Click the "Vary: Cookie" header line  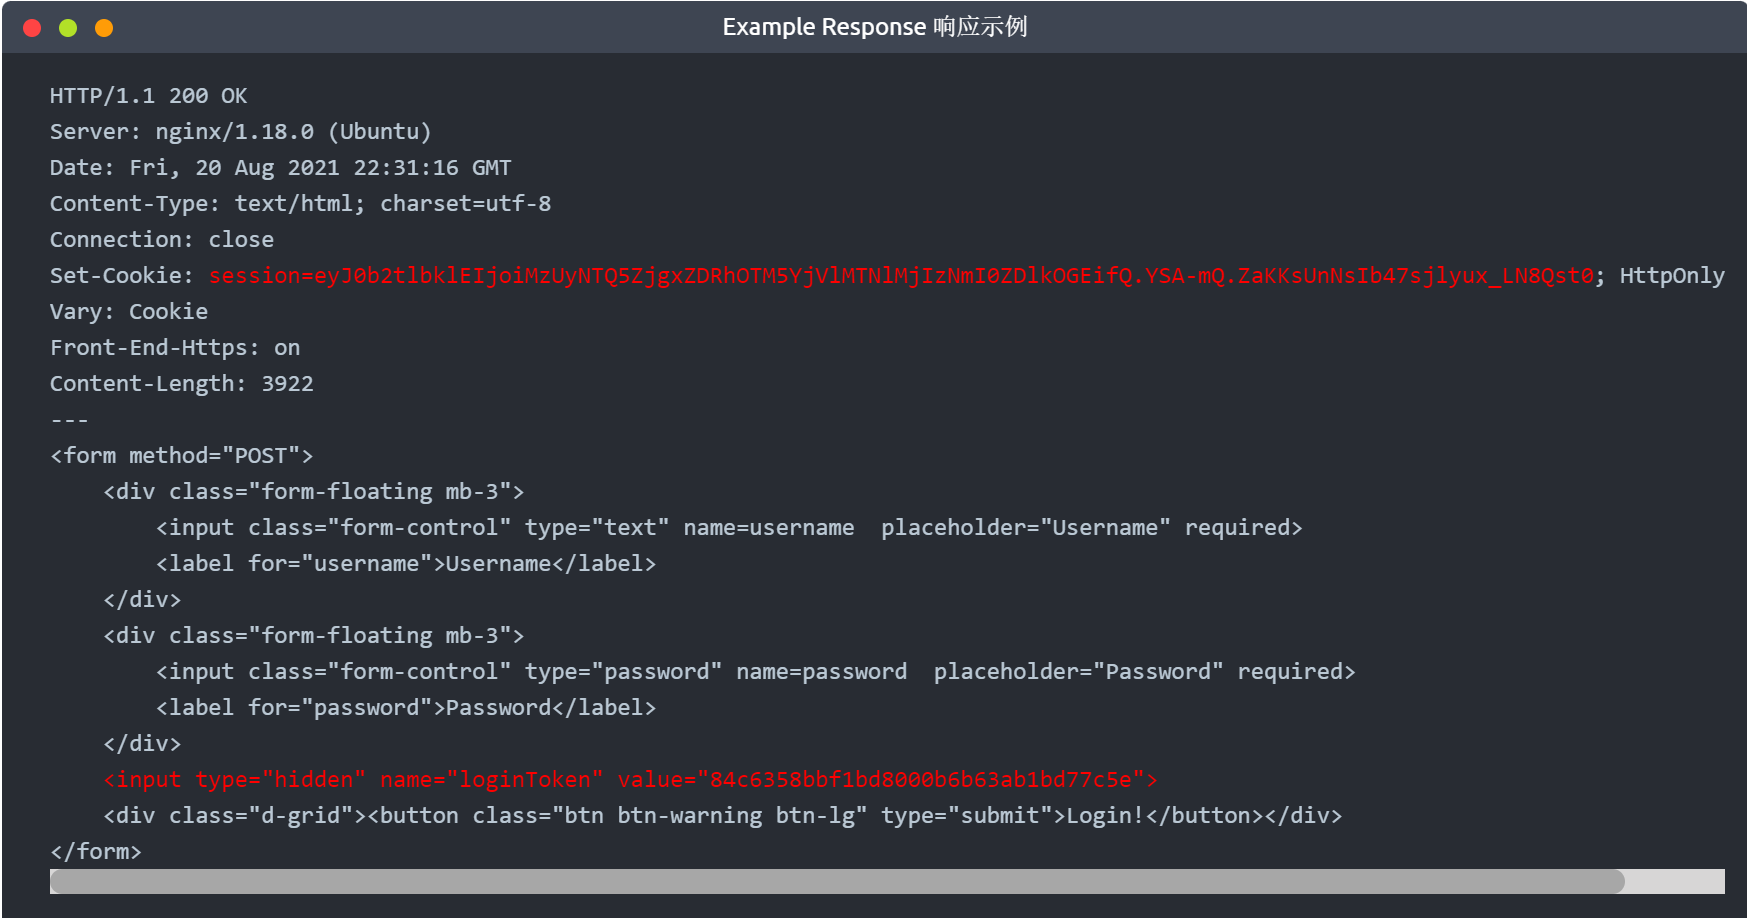pos(129,312)
